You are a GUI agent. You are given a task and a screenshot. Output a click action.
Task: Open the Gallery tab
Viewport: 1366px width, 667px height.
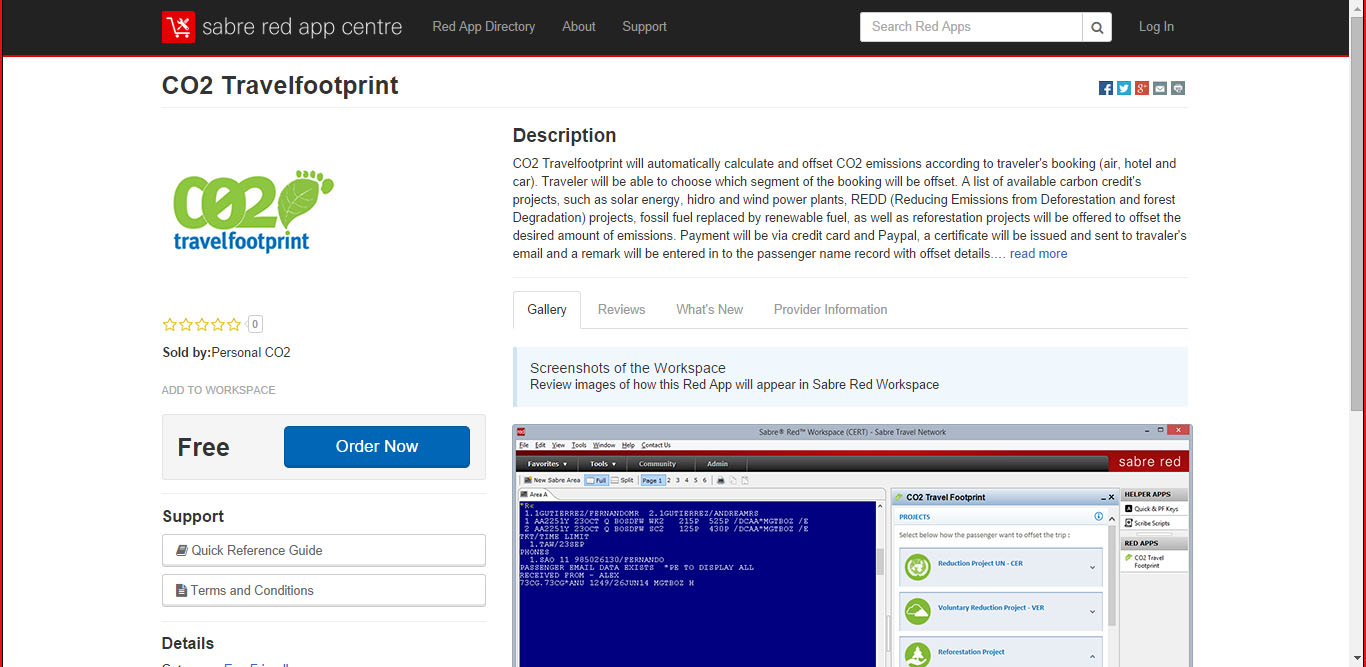[547, 310]
